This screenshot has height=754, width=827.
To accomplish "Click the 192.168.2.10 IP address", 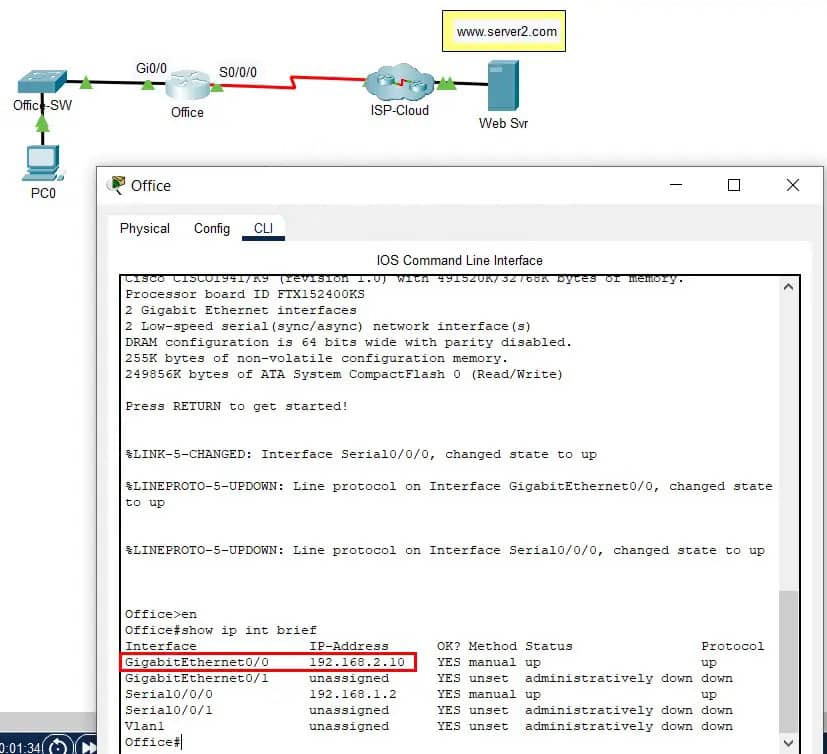I will click(357, 662).
